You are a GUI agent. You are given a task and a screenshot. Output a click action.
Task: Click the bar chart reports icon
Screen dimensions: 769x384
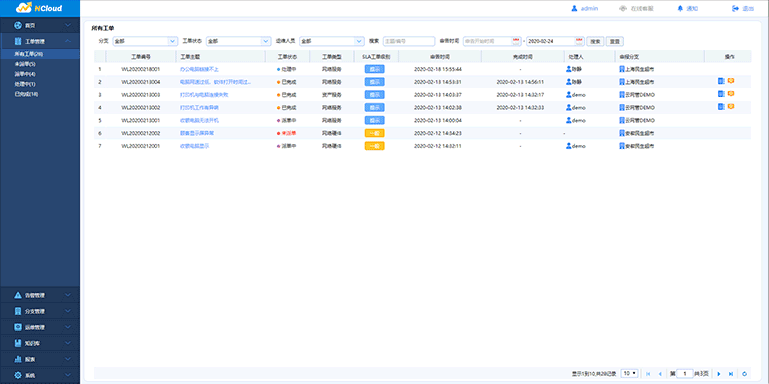18,359
